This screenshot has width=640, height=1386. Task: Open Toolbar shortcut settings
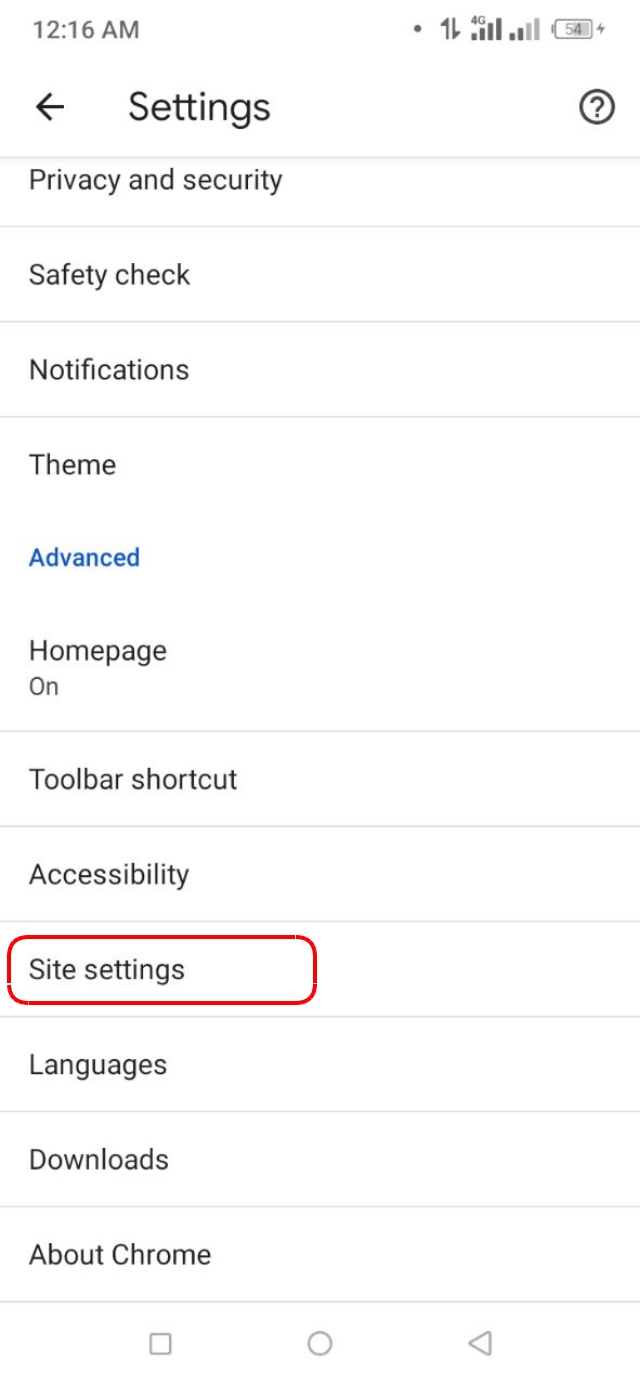[x=133, y=779]
